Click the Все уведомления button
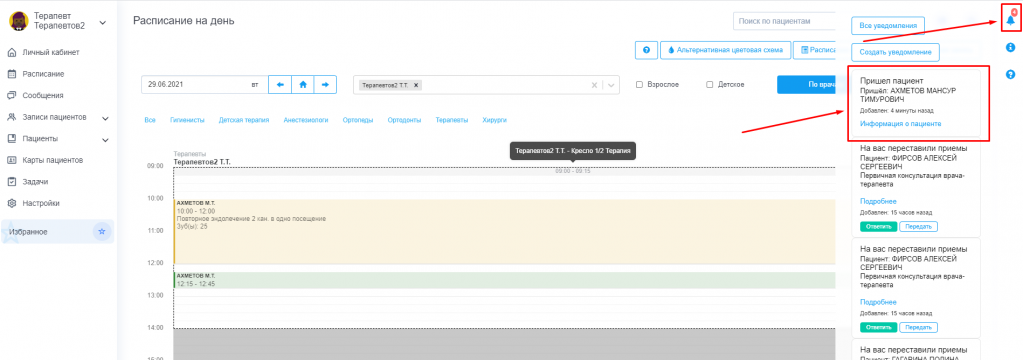 [888, 25]
